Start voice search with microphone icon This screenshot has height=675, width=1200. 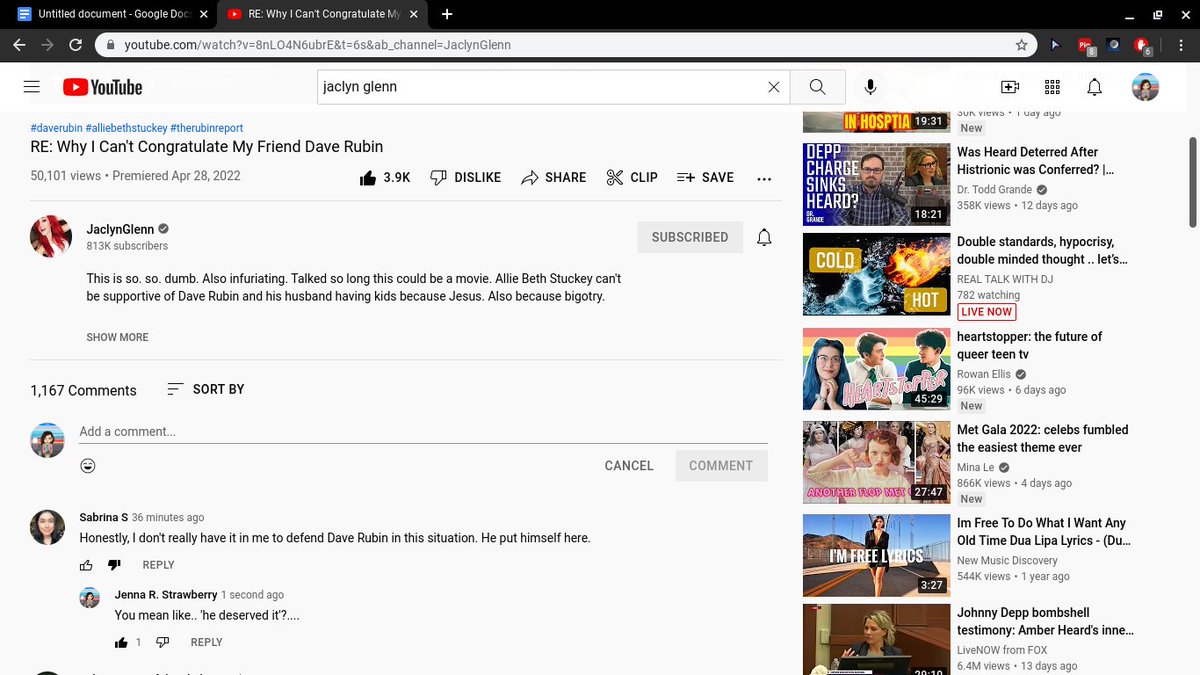pyautogui.click(x=870, y=87)
